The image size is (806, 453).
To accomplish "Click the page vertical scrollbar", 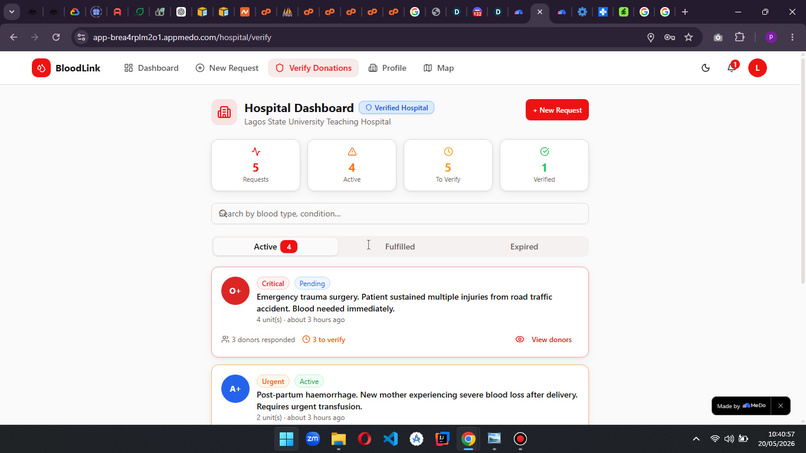I will 802,170.
